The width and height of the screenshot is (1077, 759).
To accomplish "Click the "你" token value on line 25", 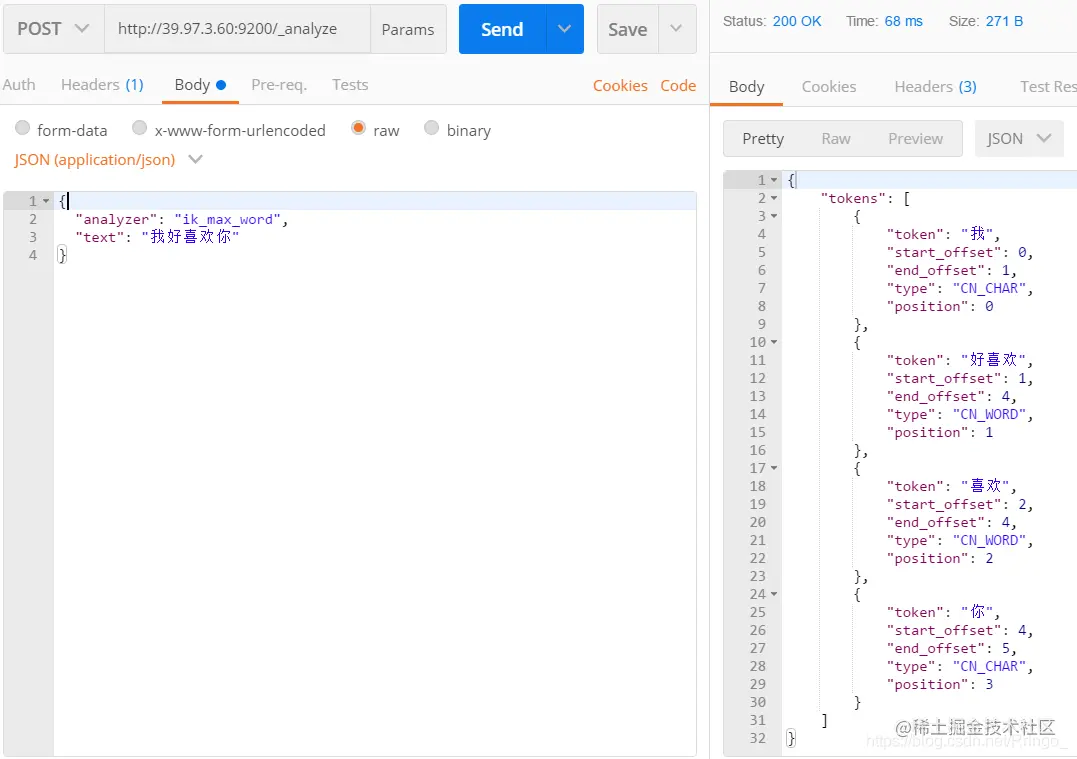I will pyautogui.click(x=977, y=612).
